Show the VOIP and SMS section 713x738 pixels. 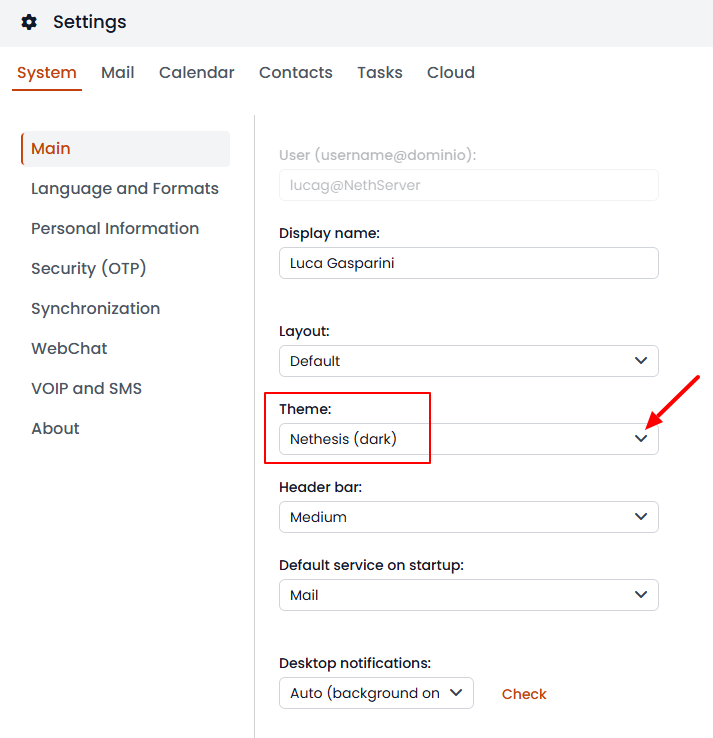(x=87, y=389)
